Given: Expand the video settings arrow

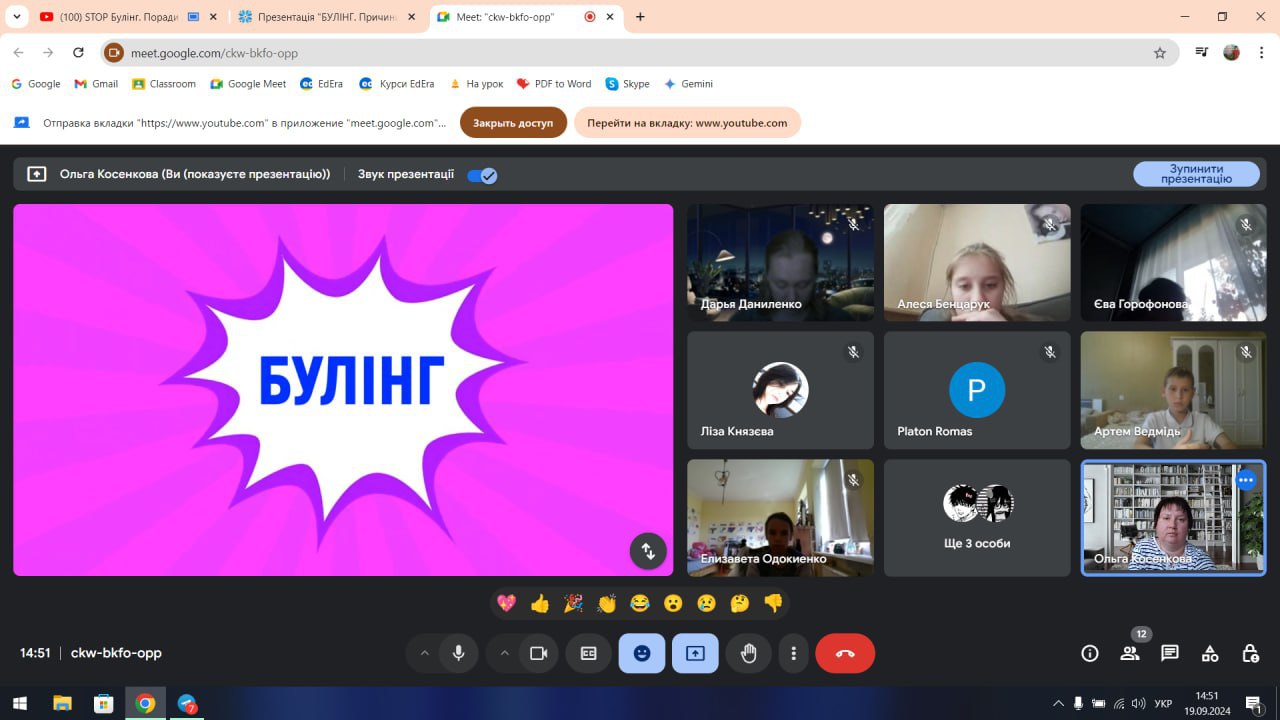Looking at the screenshot, I should click(504, 653).
